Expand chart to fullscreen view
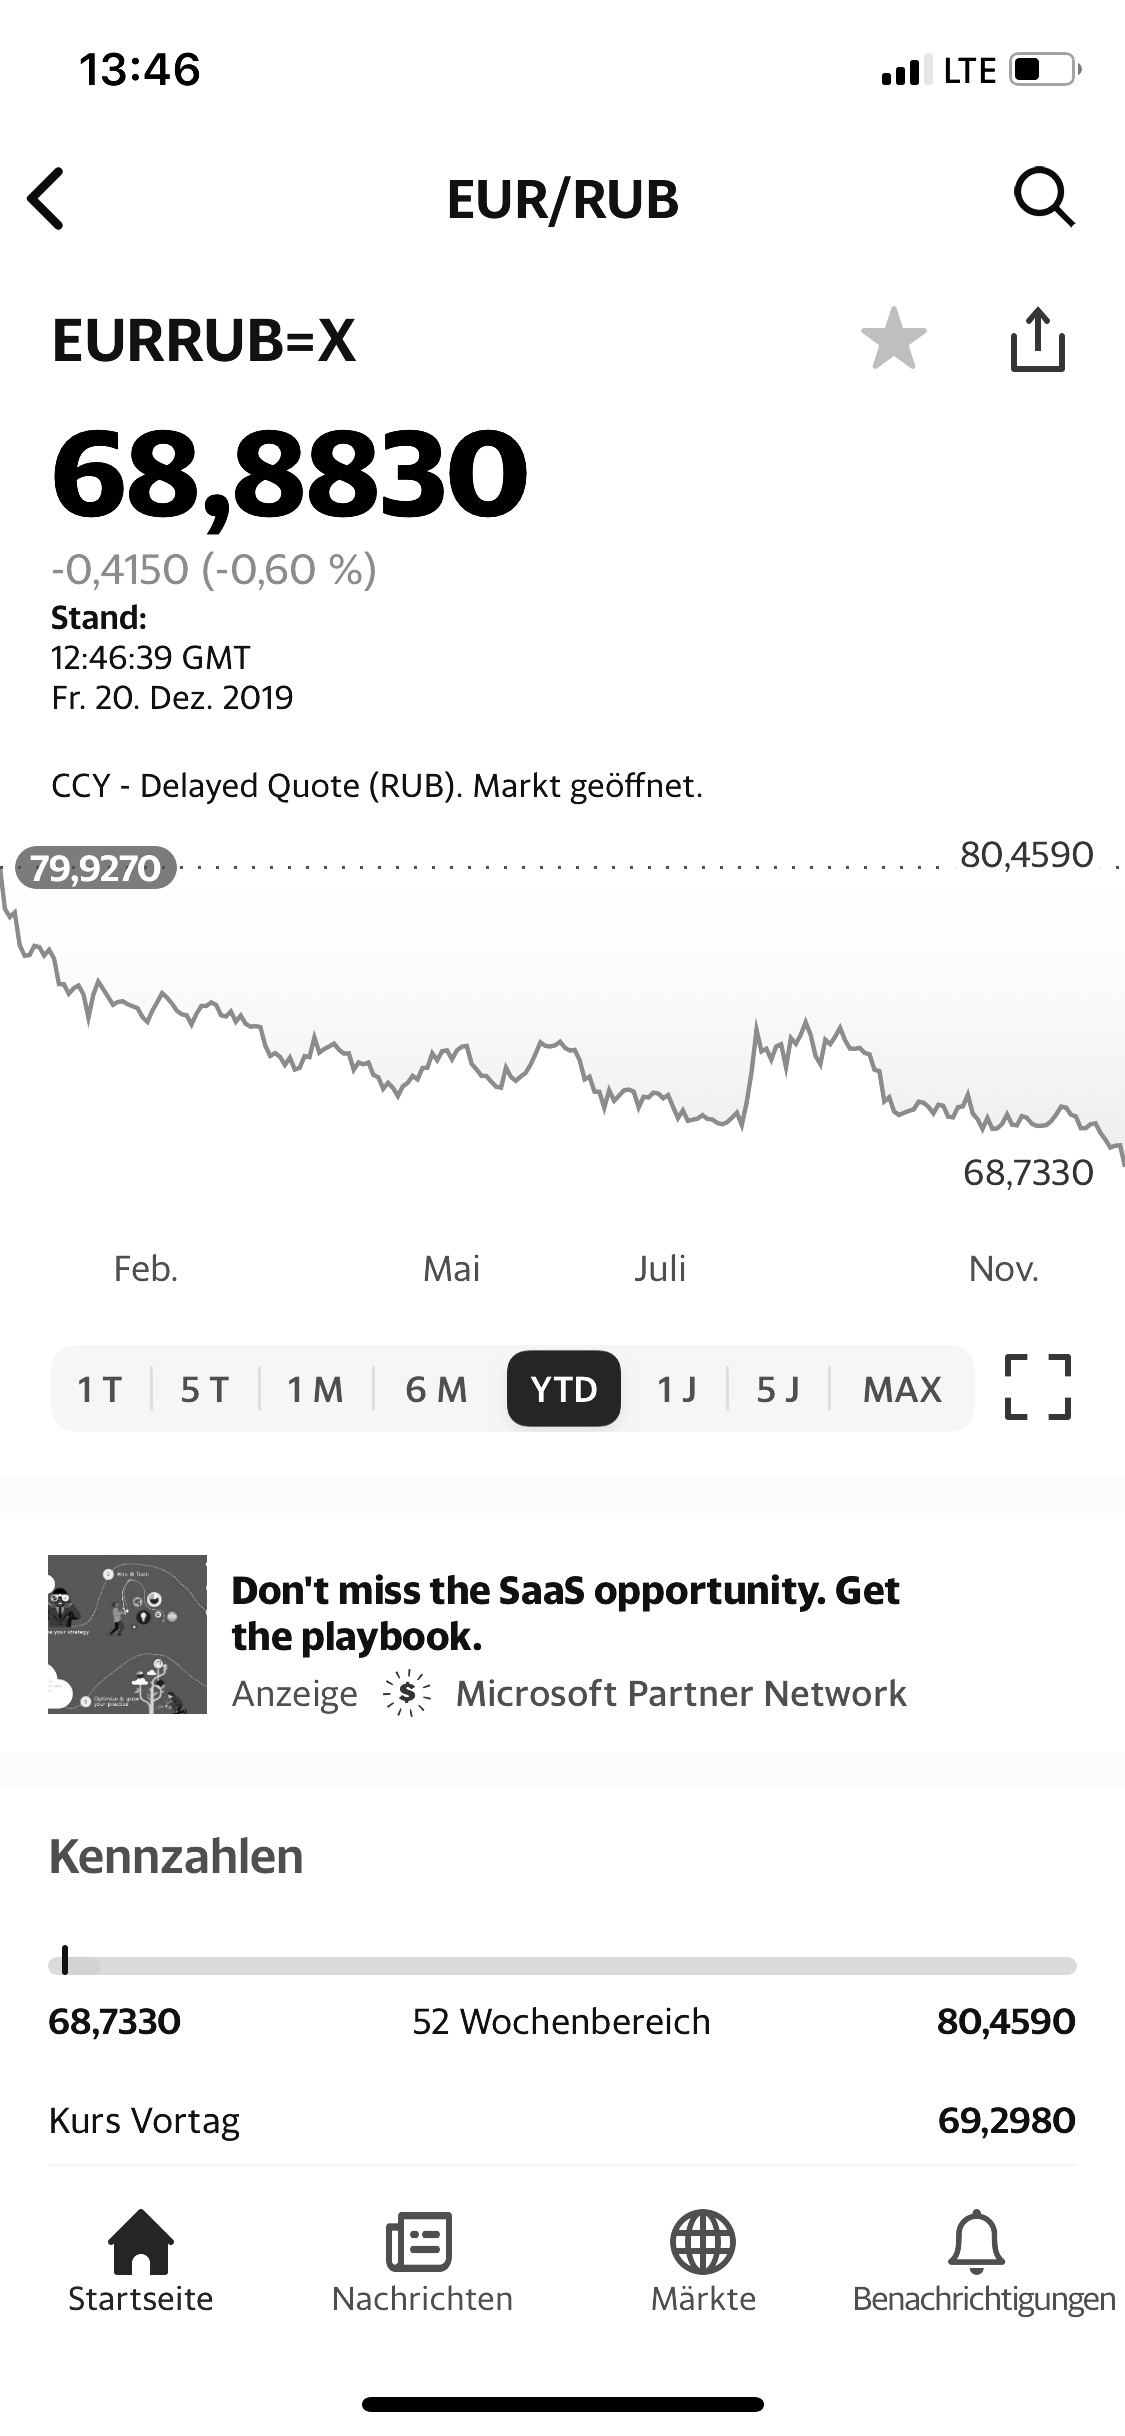 1037,1388
